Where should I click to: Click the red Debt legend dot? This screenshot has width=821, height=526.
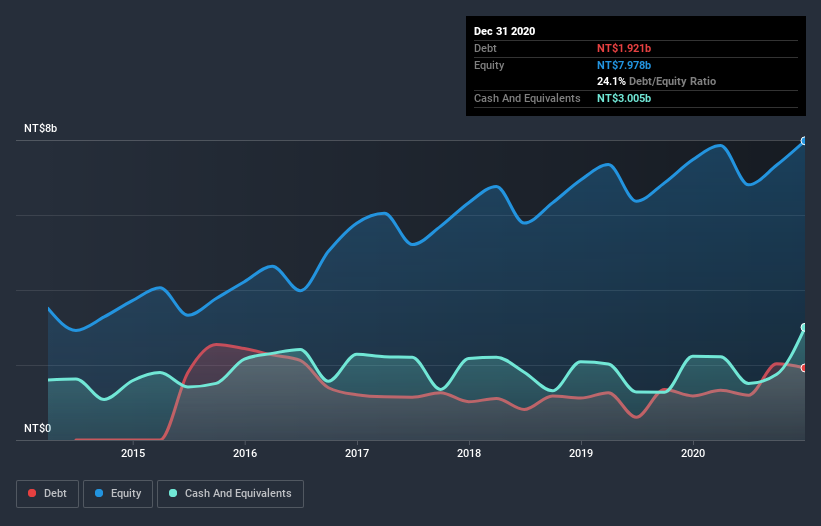point(32,493)
